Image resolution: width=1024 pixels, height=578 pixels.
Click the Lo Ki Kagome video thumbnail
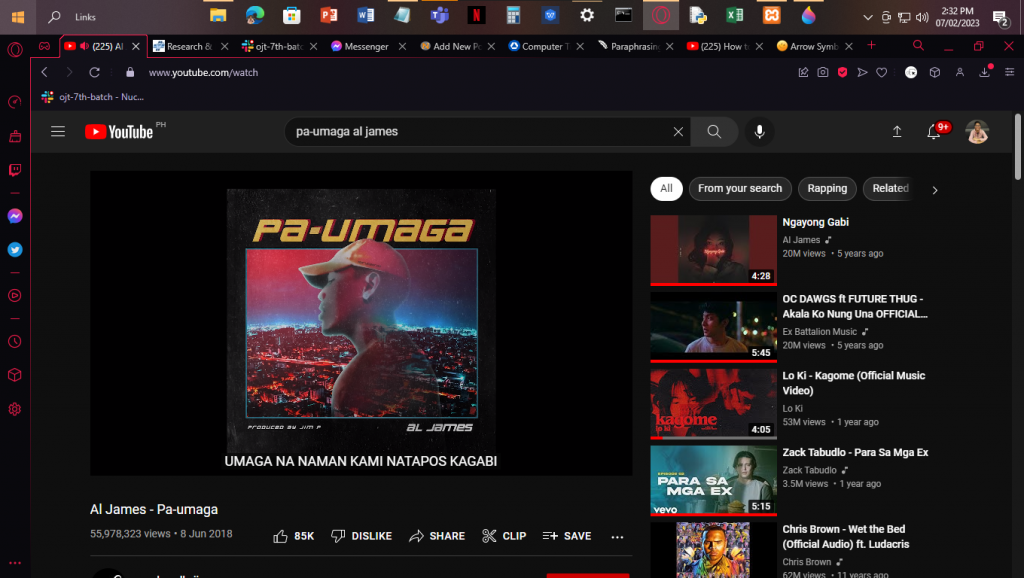pos(713,404)
